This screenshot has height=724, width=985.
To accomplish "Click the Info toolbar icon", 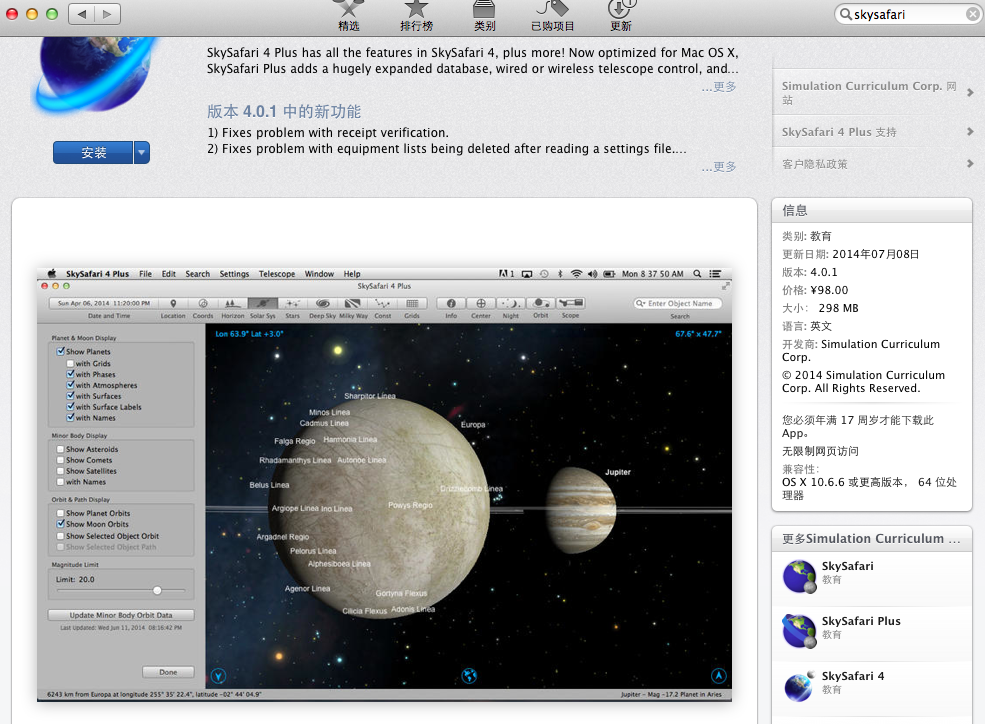I will [x=451, y=303].
